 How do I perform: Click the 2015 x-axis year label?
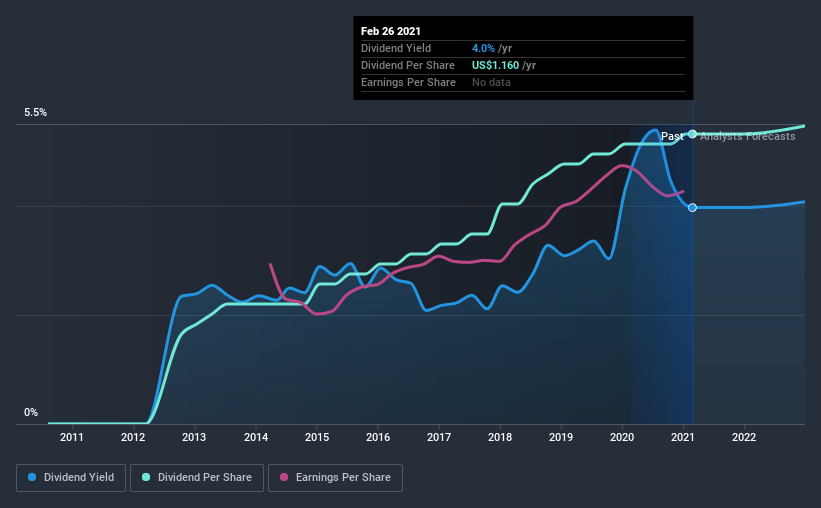(317, 437)
